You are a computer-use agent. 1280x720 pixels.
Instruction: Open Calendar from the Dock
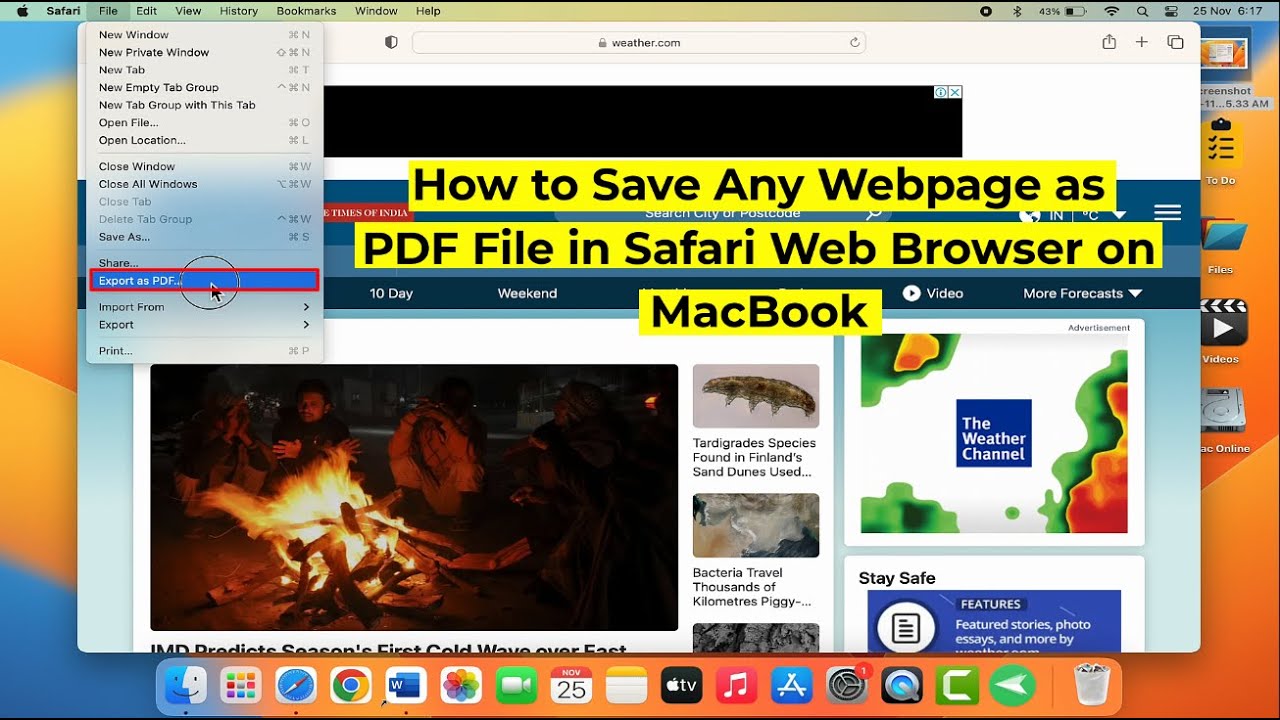coord(572,686)
